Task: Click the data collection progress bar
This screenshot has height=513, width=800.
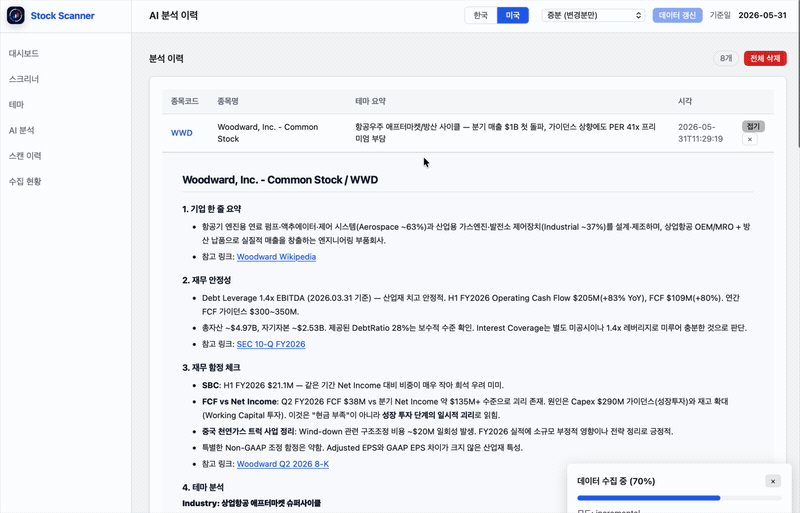Action: [x=679, y=498]
